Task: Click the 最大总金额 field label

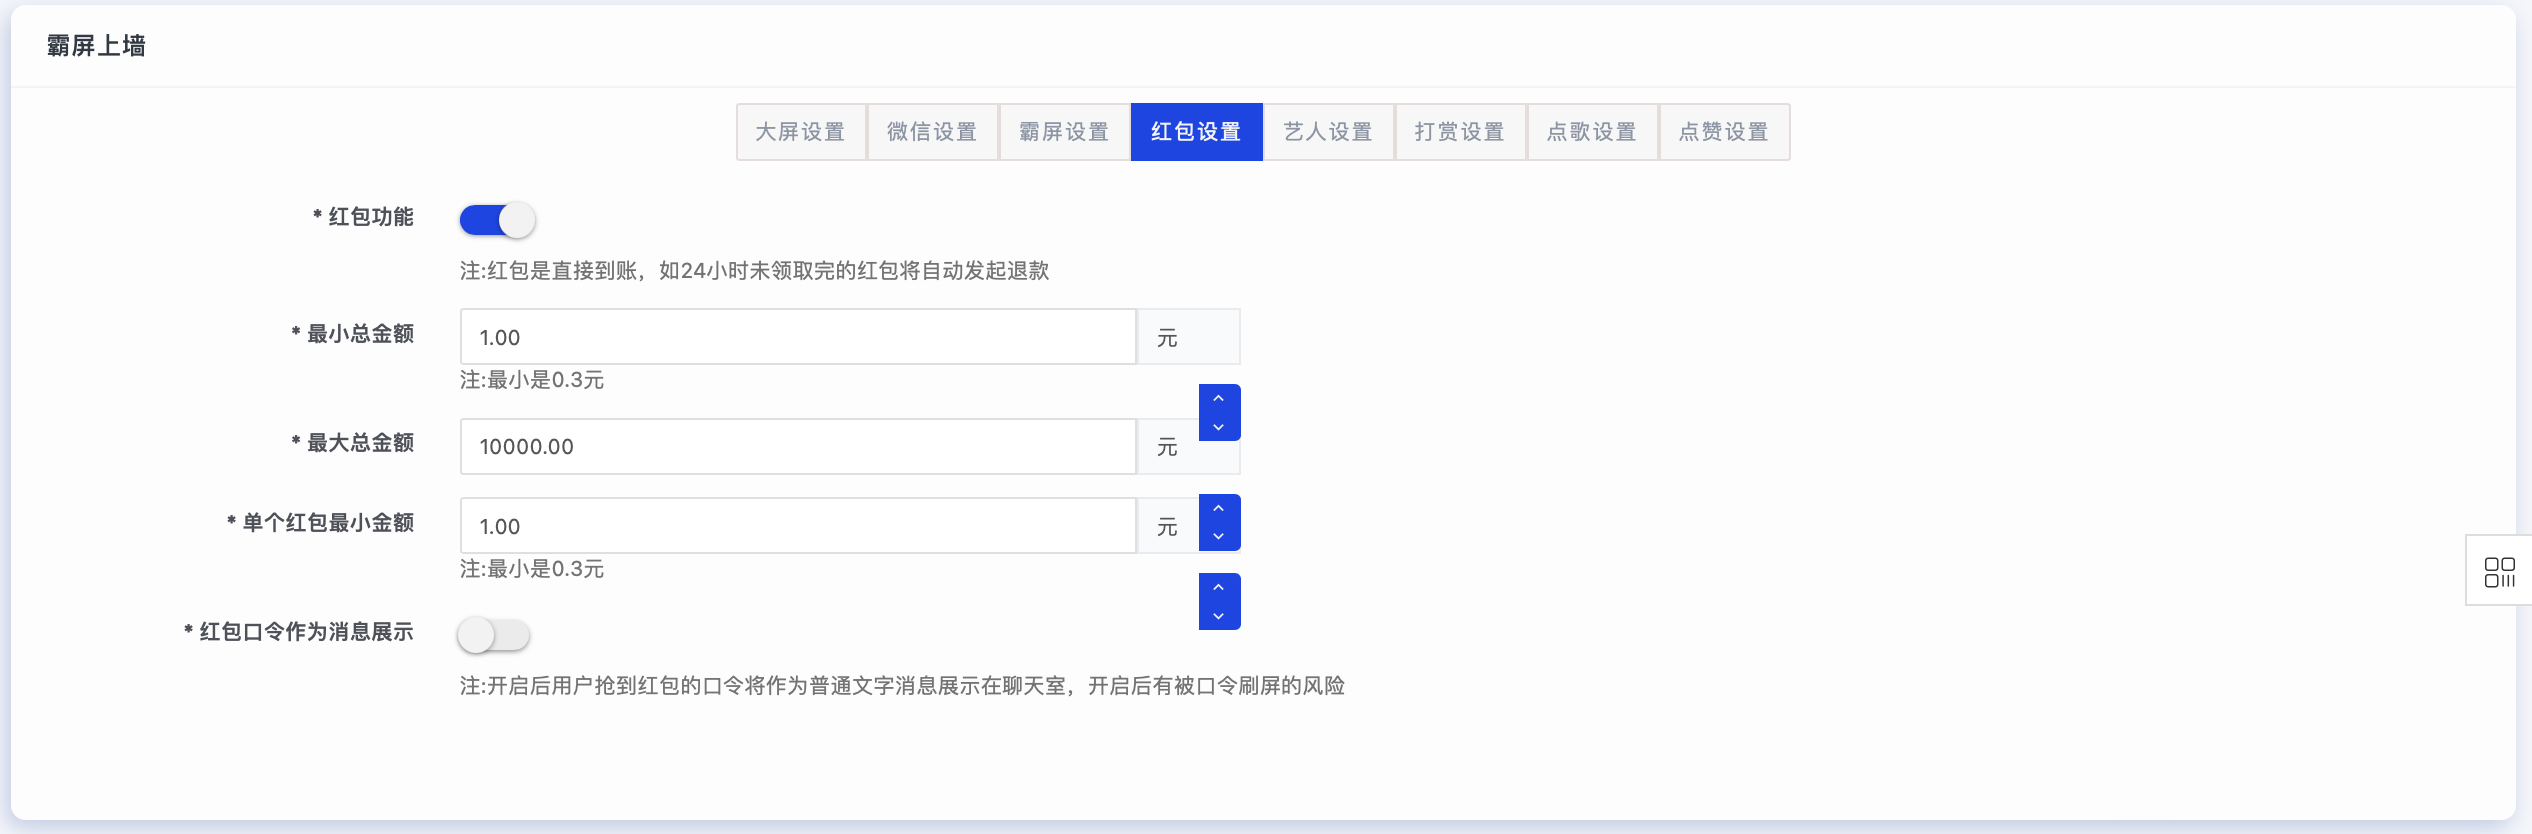Action: pyautogui.click(x=353, y=443)
